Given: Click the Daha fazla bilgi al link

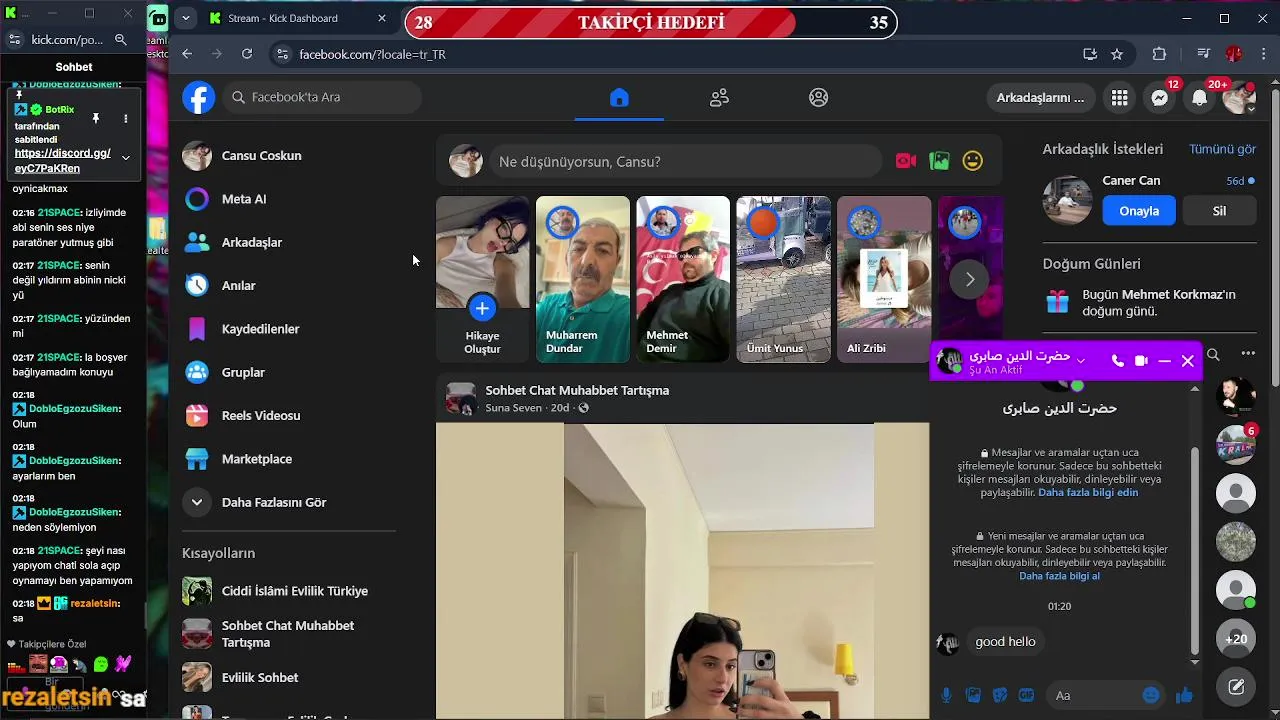Looking at the screenshot, I should (x=1059, y=576).
